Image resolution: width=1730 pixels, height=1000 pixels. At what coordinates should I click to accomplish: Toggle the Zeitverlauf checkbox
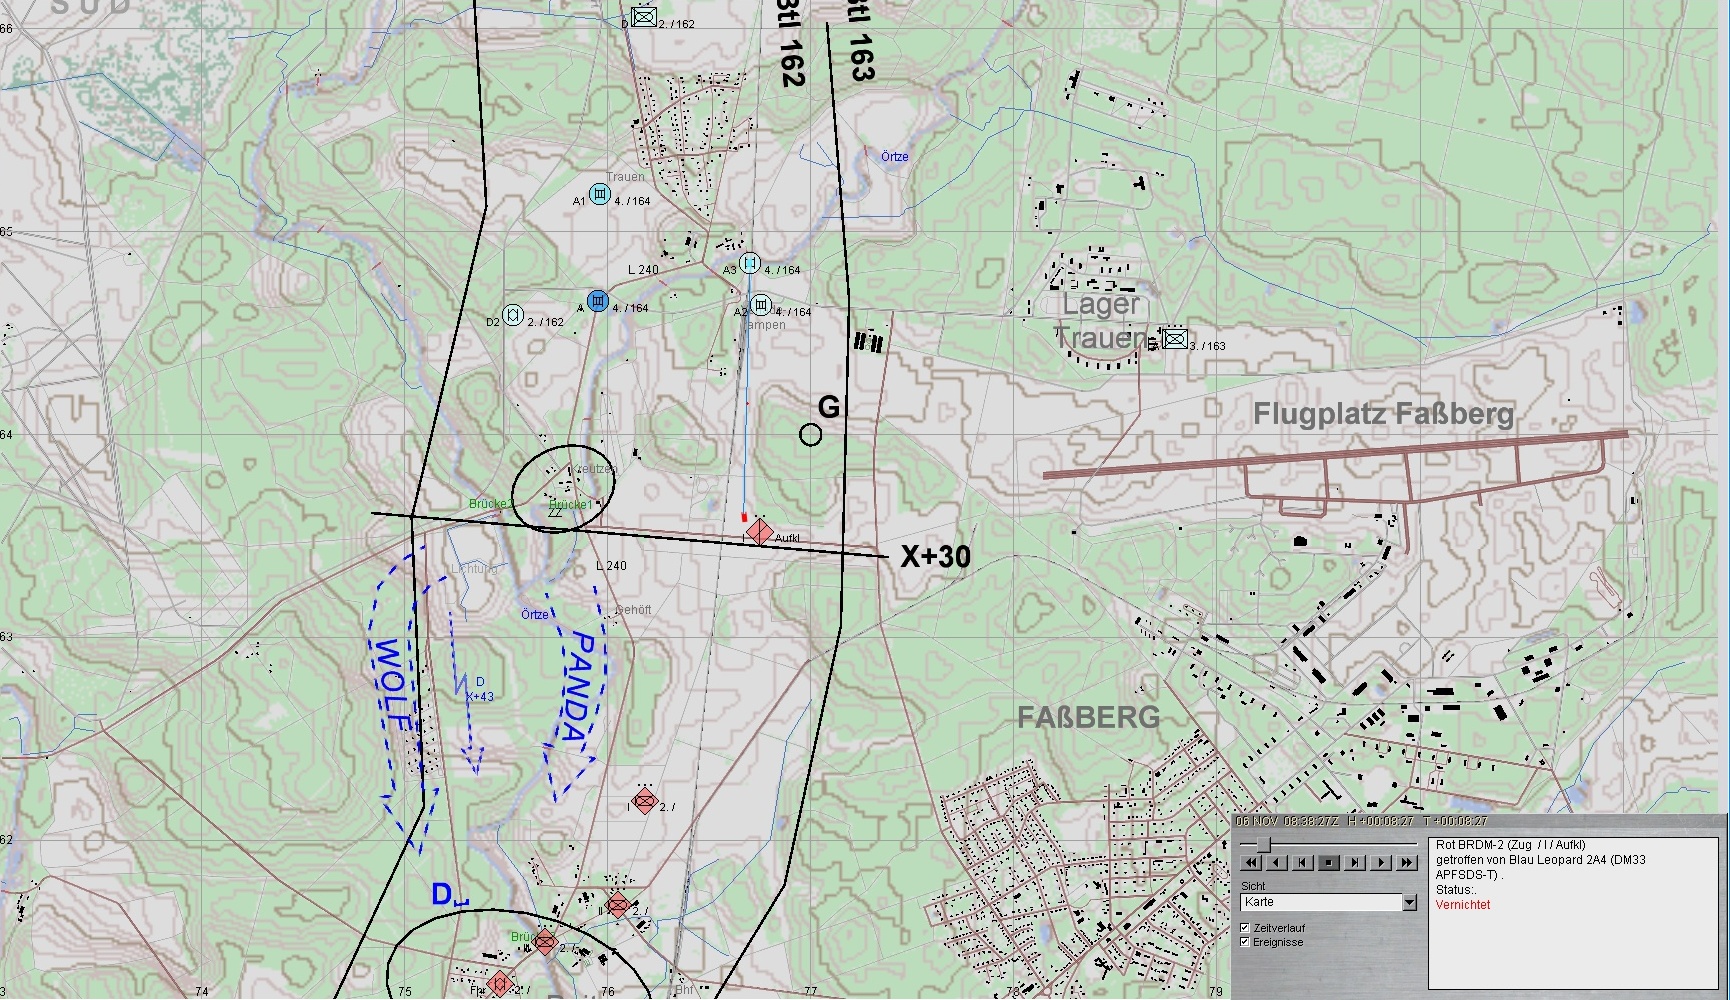[x=1245, y=928]
